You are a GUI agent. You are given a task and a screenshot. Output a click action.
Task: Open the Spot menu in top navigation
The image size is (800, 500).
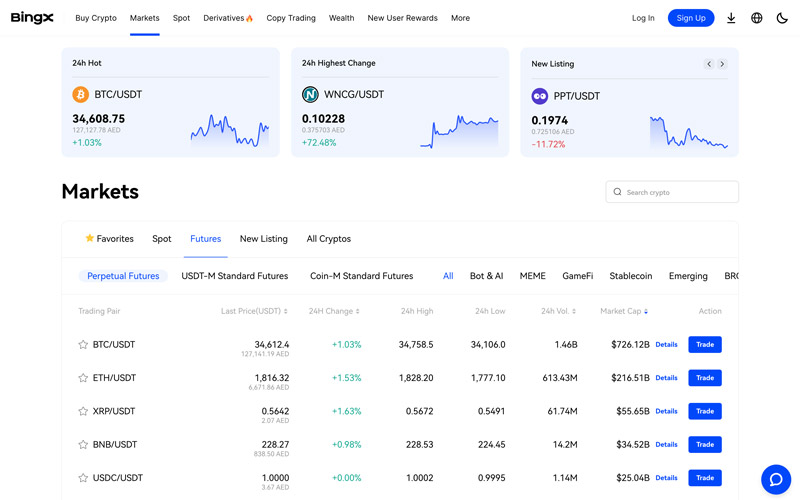pos(181,18)
